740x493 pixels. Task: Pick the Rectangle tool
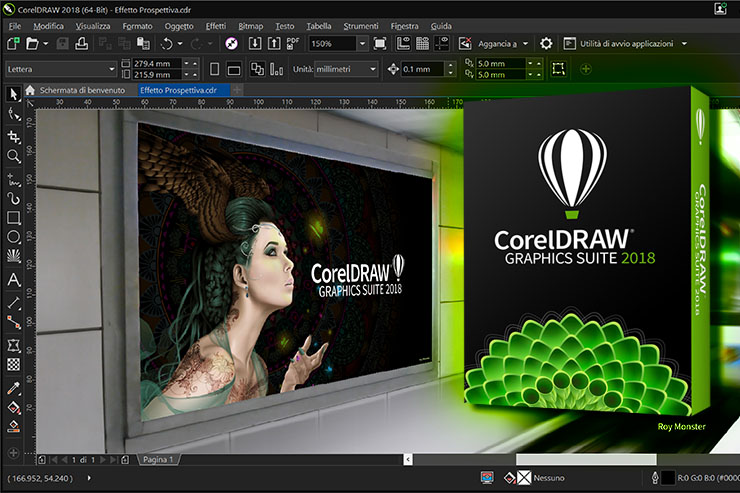click(x=14, y=217)
